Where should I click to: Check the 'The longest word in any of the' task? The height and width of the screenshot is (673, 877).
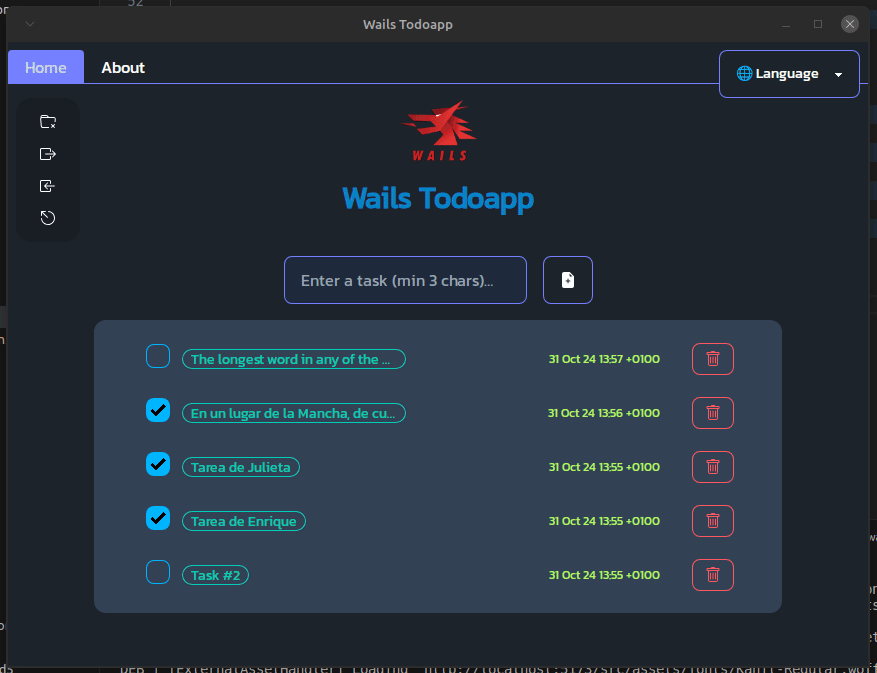click(158, 356)
